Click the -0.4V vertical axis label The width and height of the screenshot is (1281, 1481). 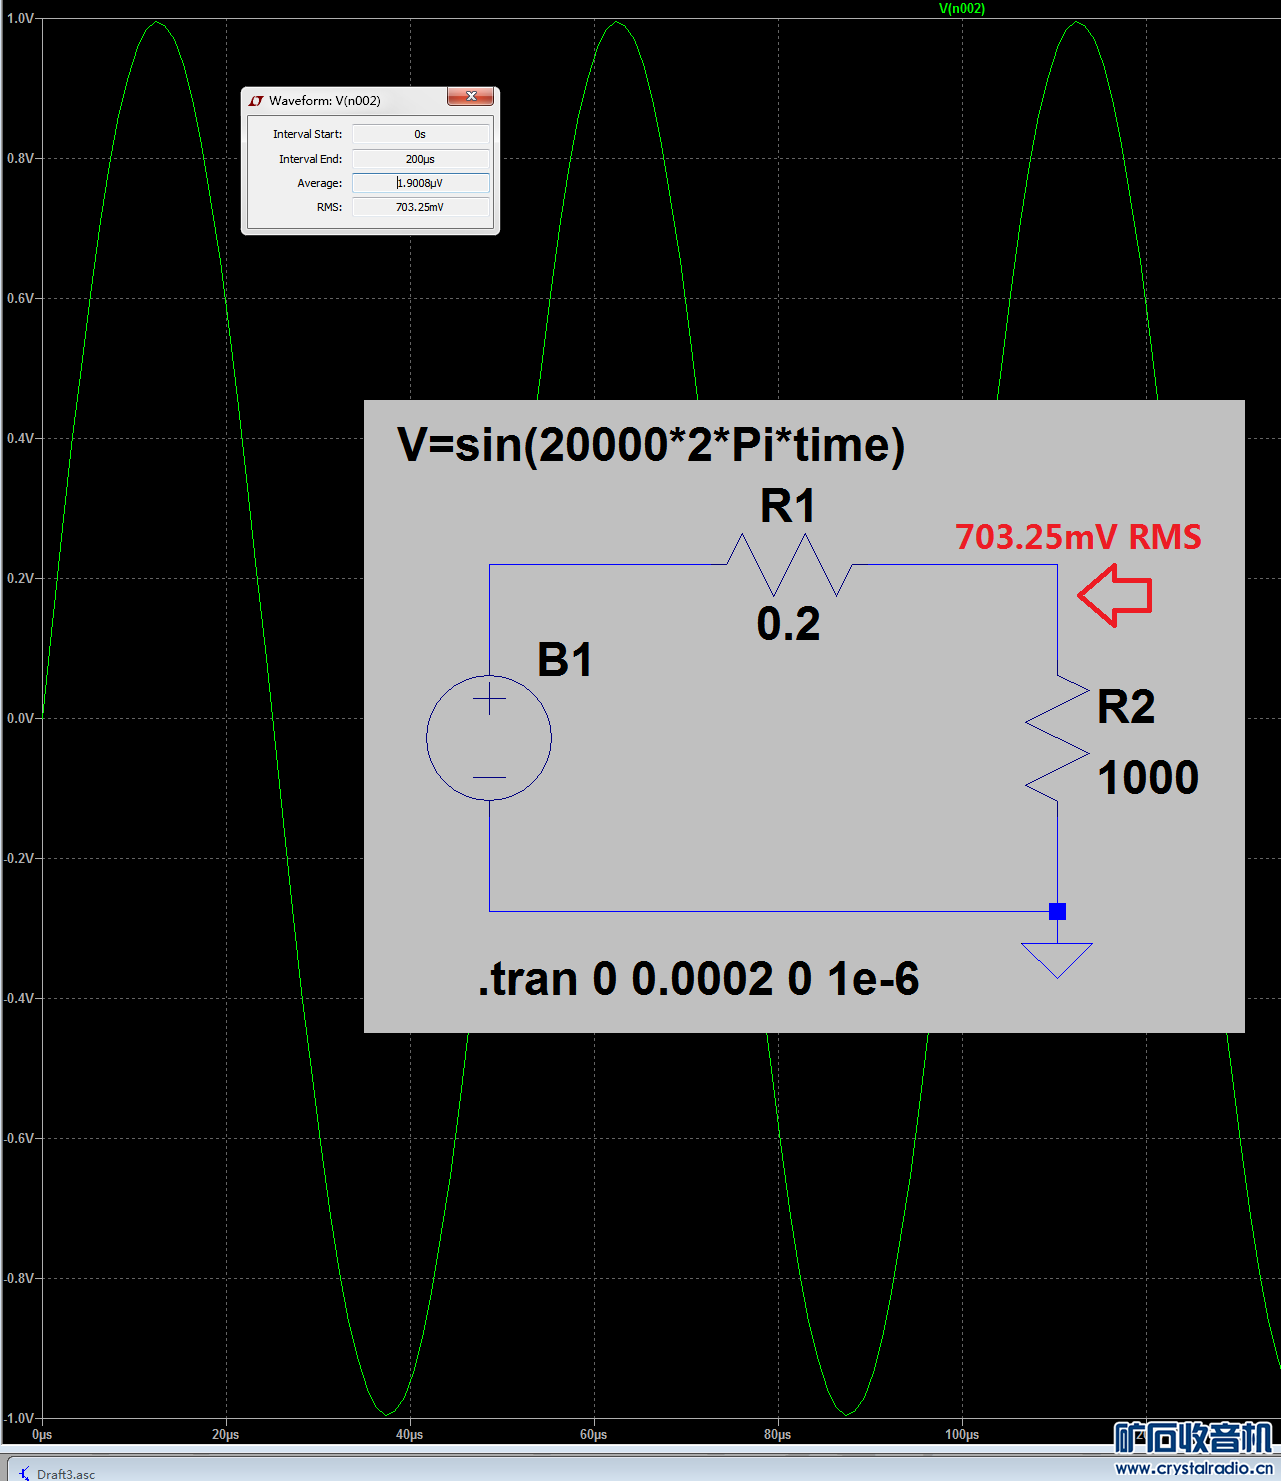coord(18,999)
